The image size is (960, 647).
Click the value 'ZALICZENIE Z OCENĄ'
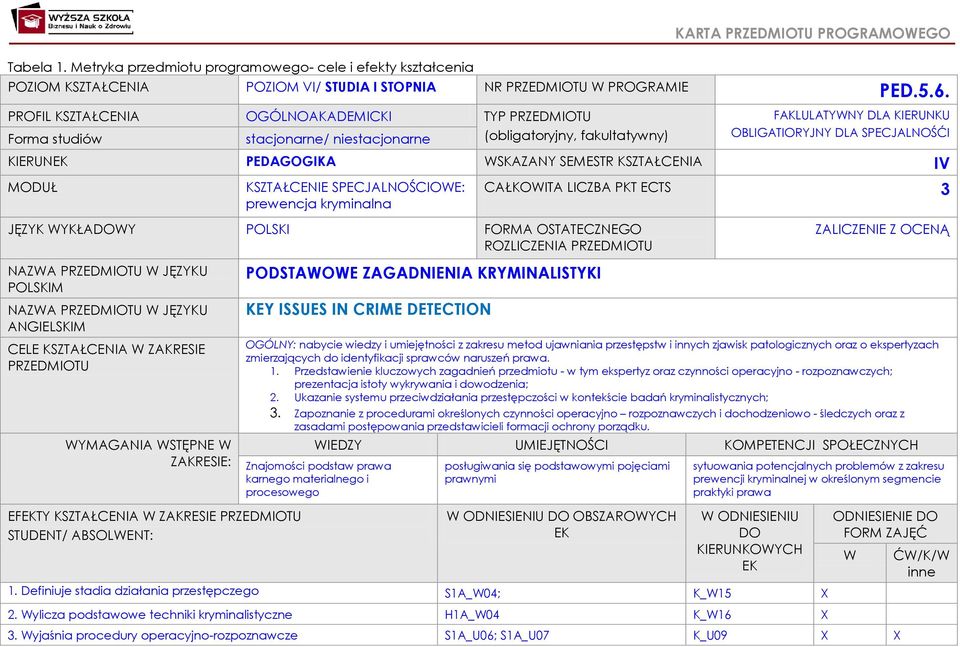coord(882,230)
